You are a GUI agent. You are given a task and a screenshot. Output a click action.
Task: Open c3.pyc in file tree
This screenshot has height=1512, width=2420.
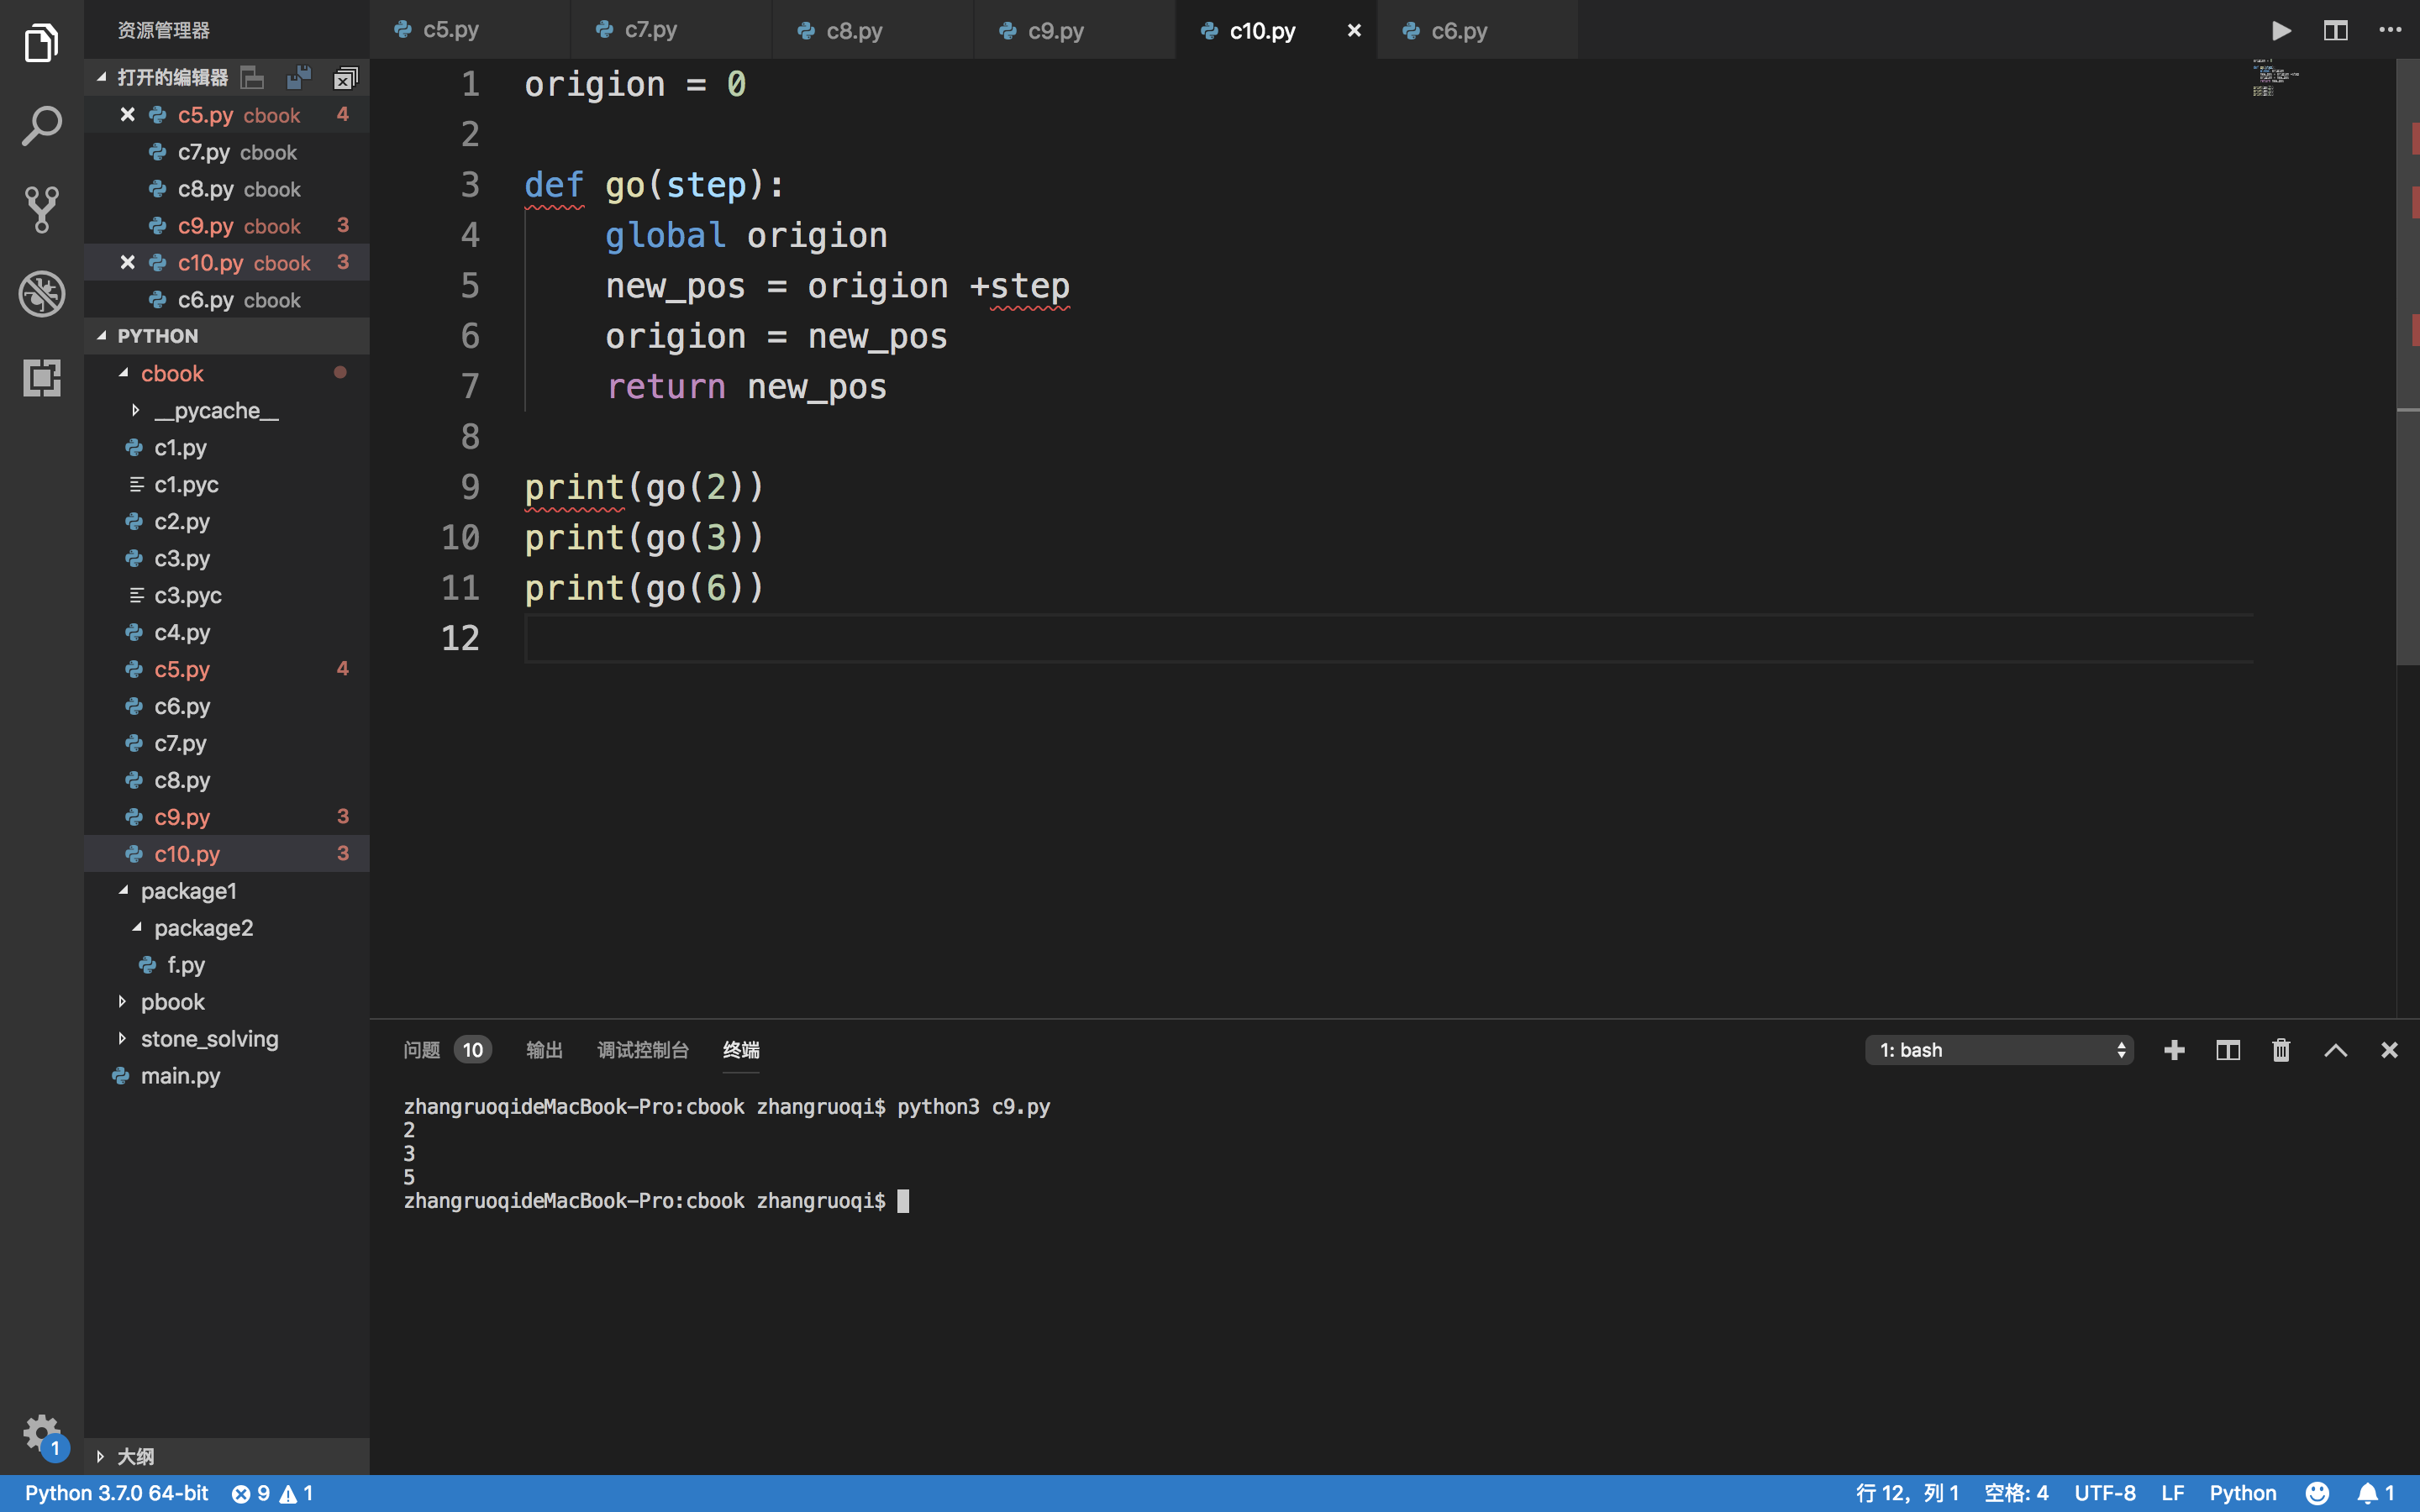pos(227,595)
